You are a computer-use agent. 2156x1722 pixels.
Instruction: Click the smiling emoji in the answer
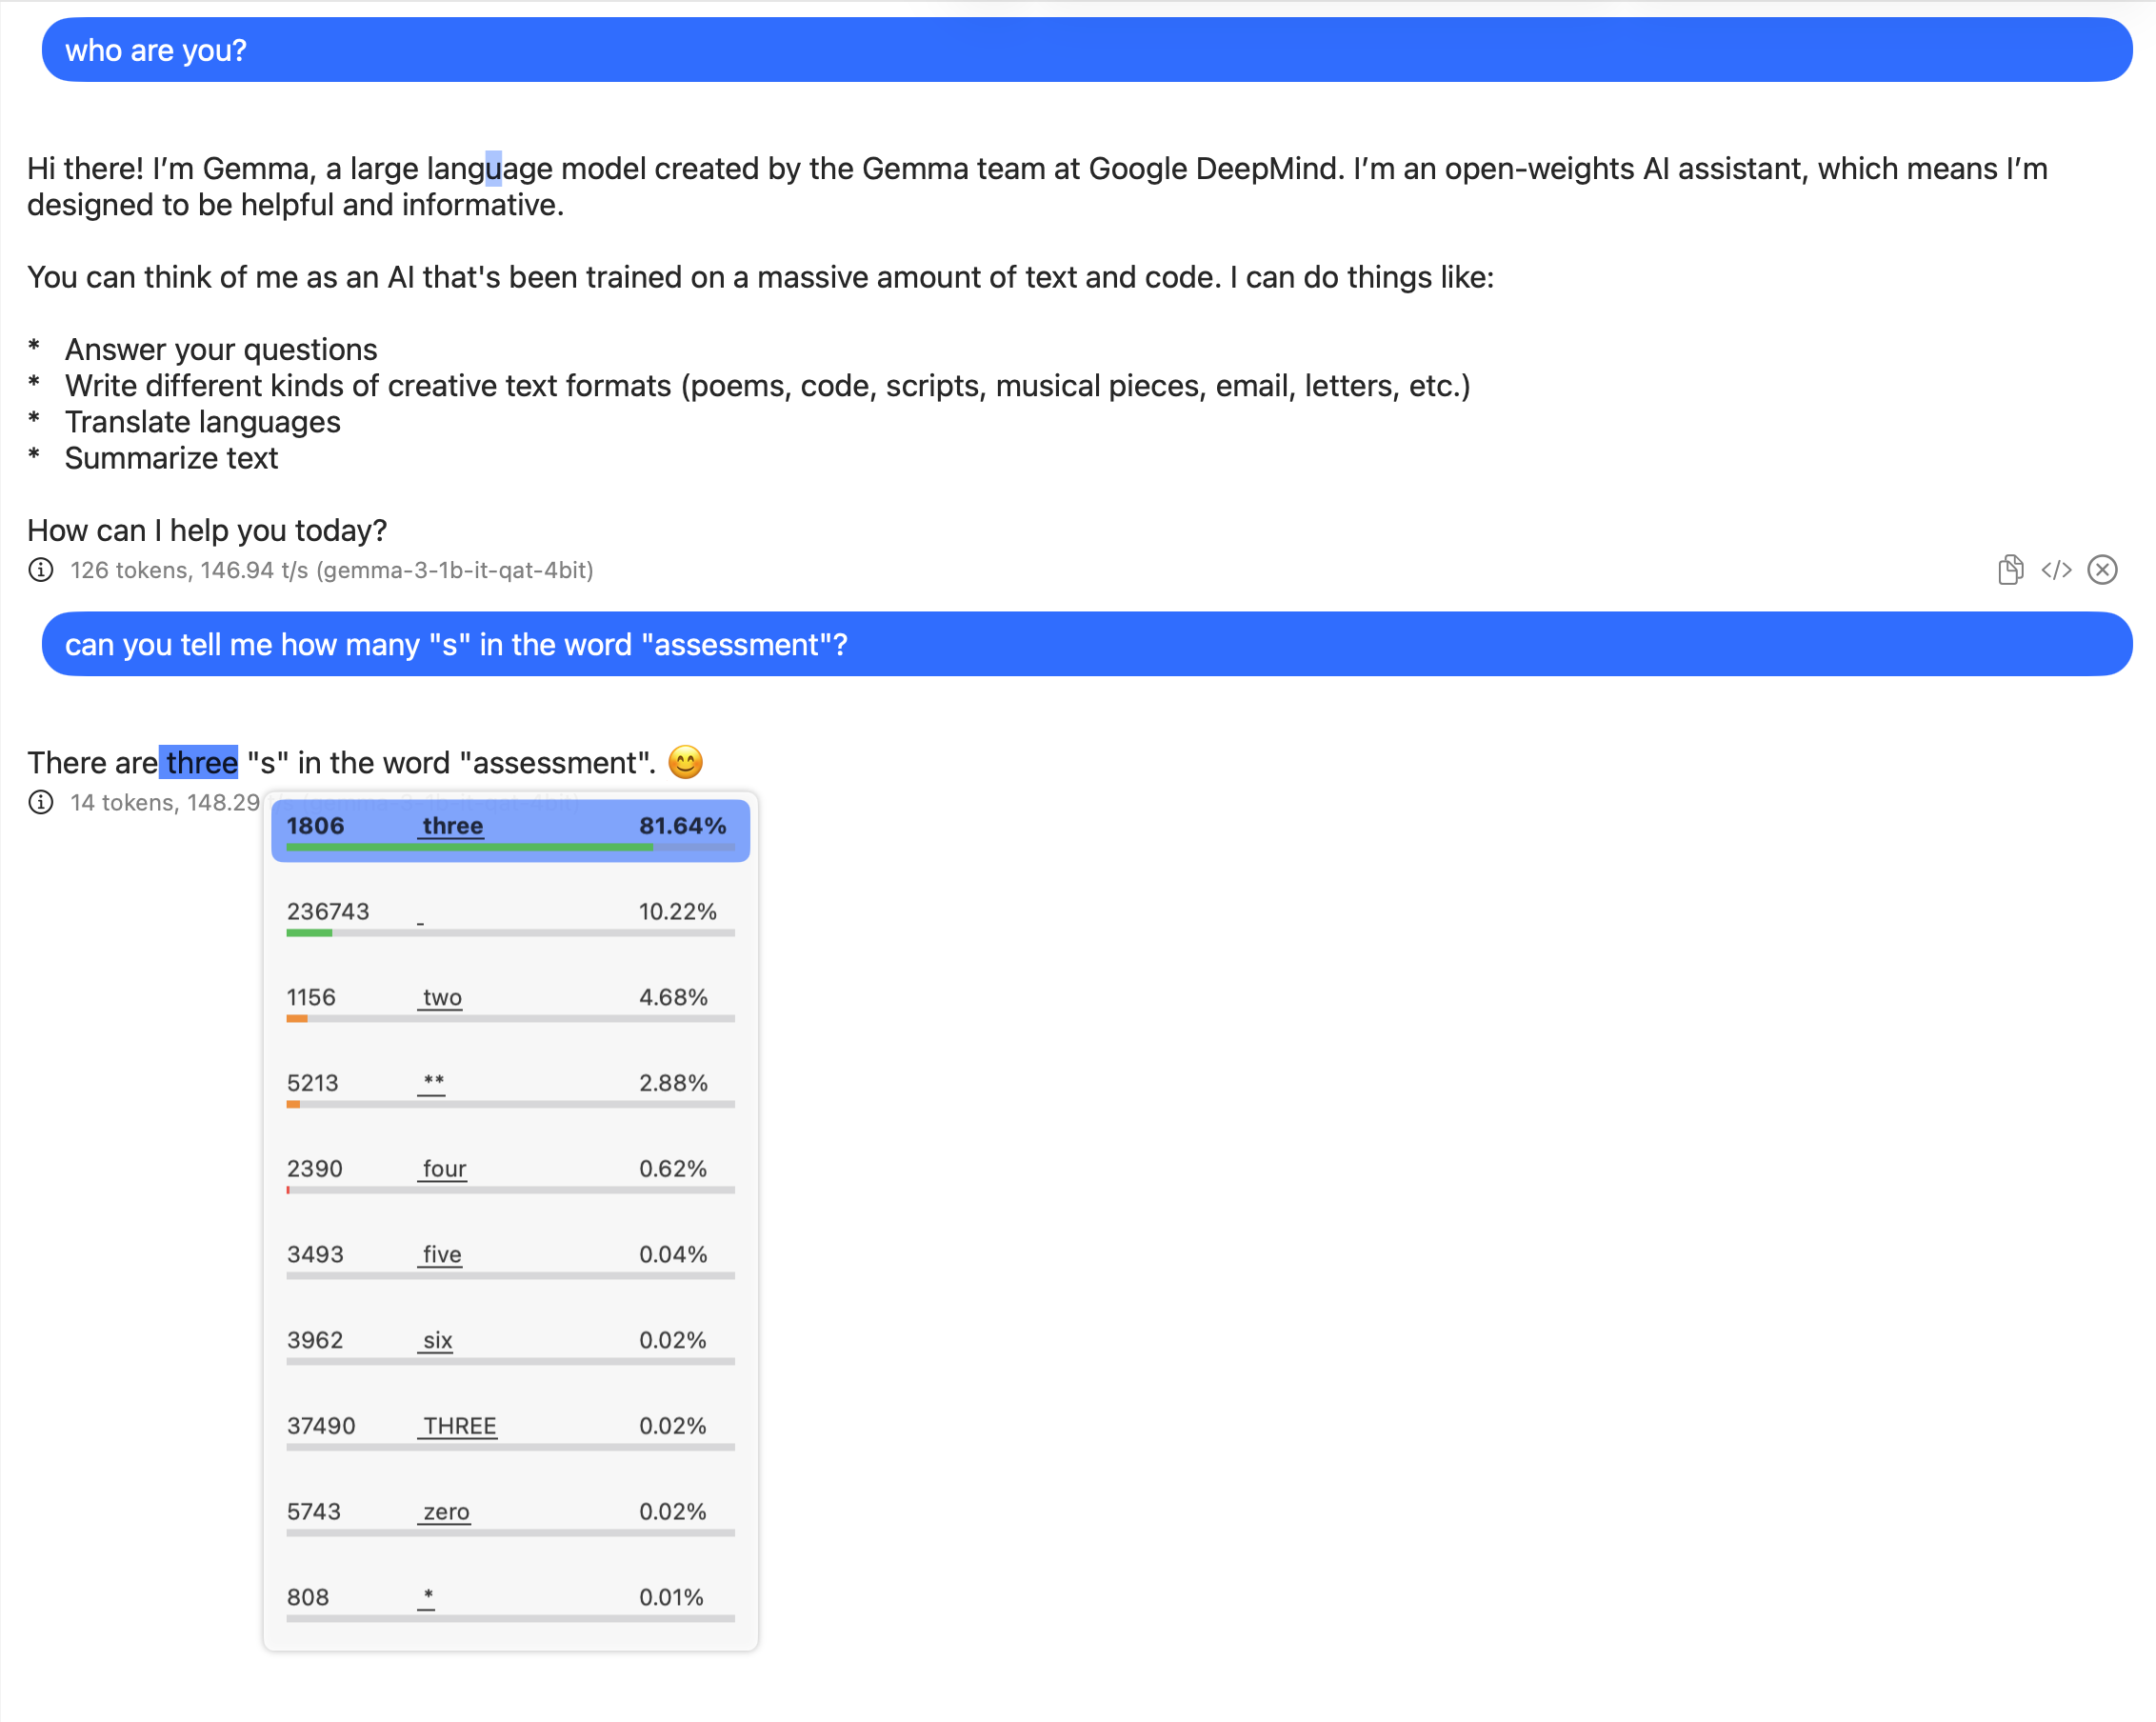685,763
